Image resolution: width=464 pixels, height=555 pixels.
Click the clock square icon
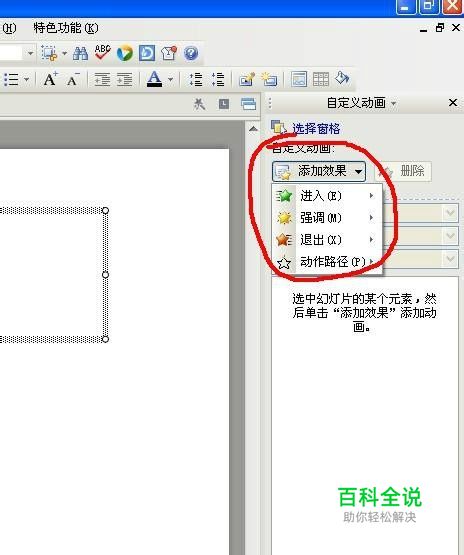224,104
